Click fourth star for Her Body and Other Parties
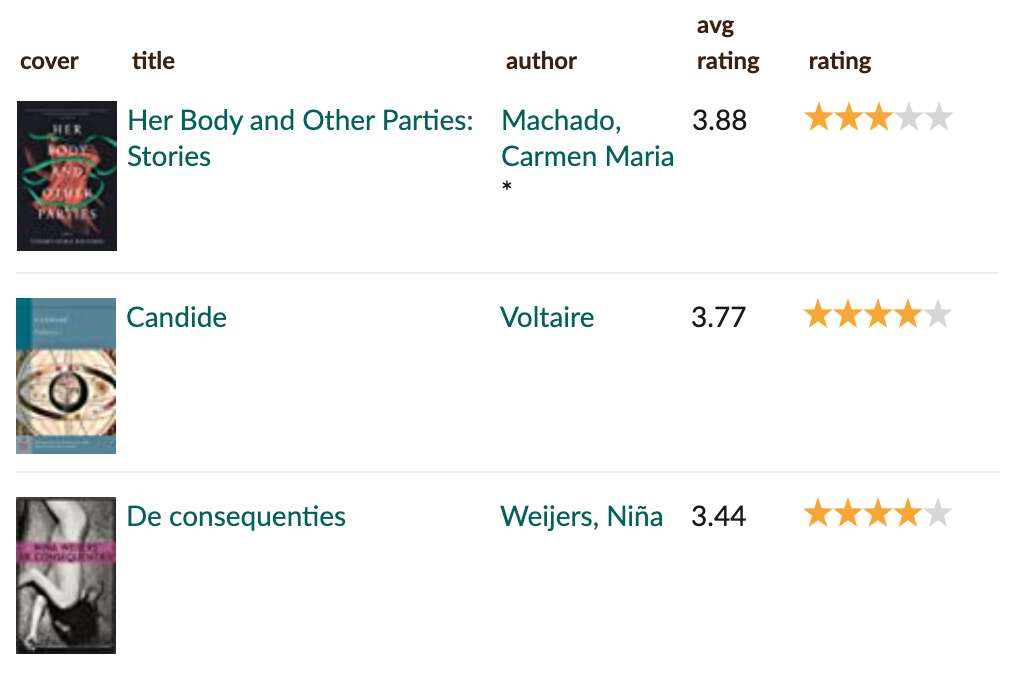The width and height of the screenshot is (1028, 677). click(909, 118)
